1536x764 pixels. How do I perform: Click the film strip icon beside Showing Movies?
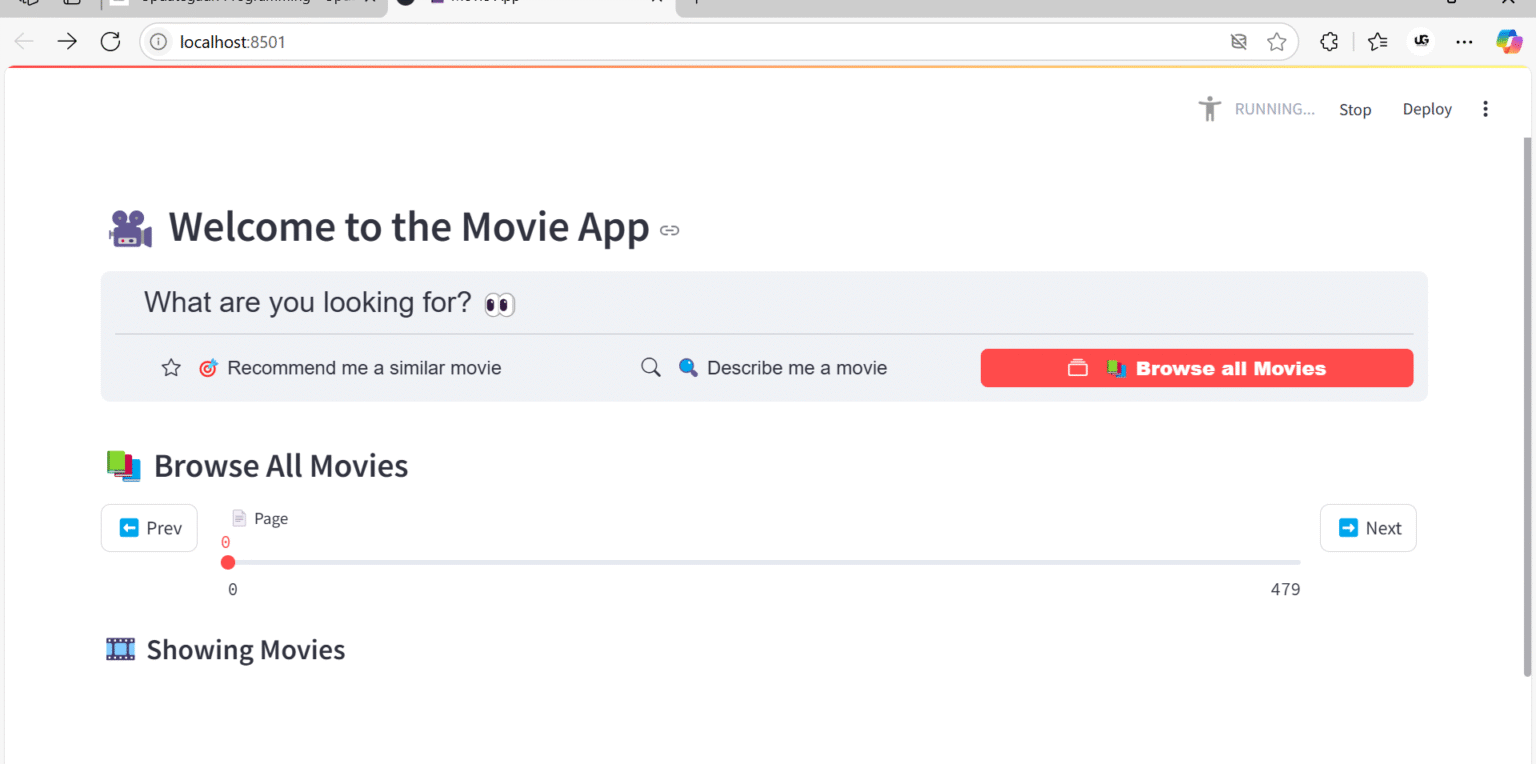pos(120,649)
